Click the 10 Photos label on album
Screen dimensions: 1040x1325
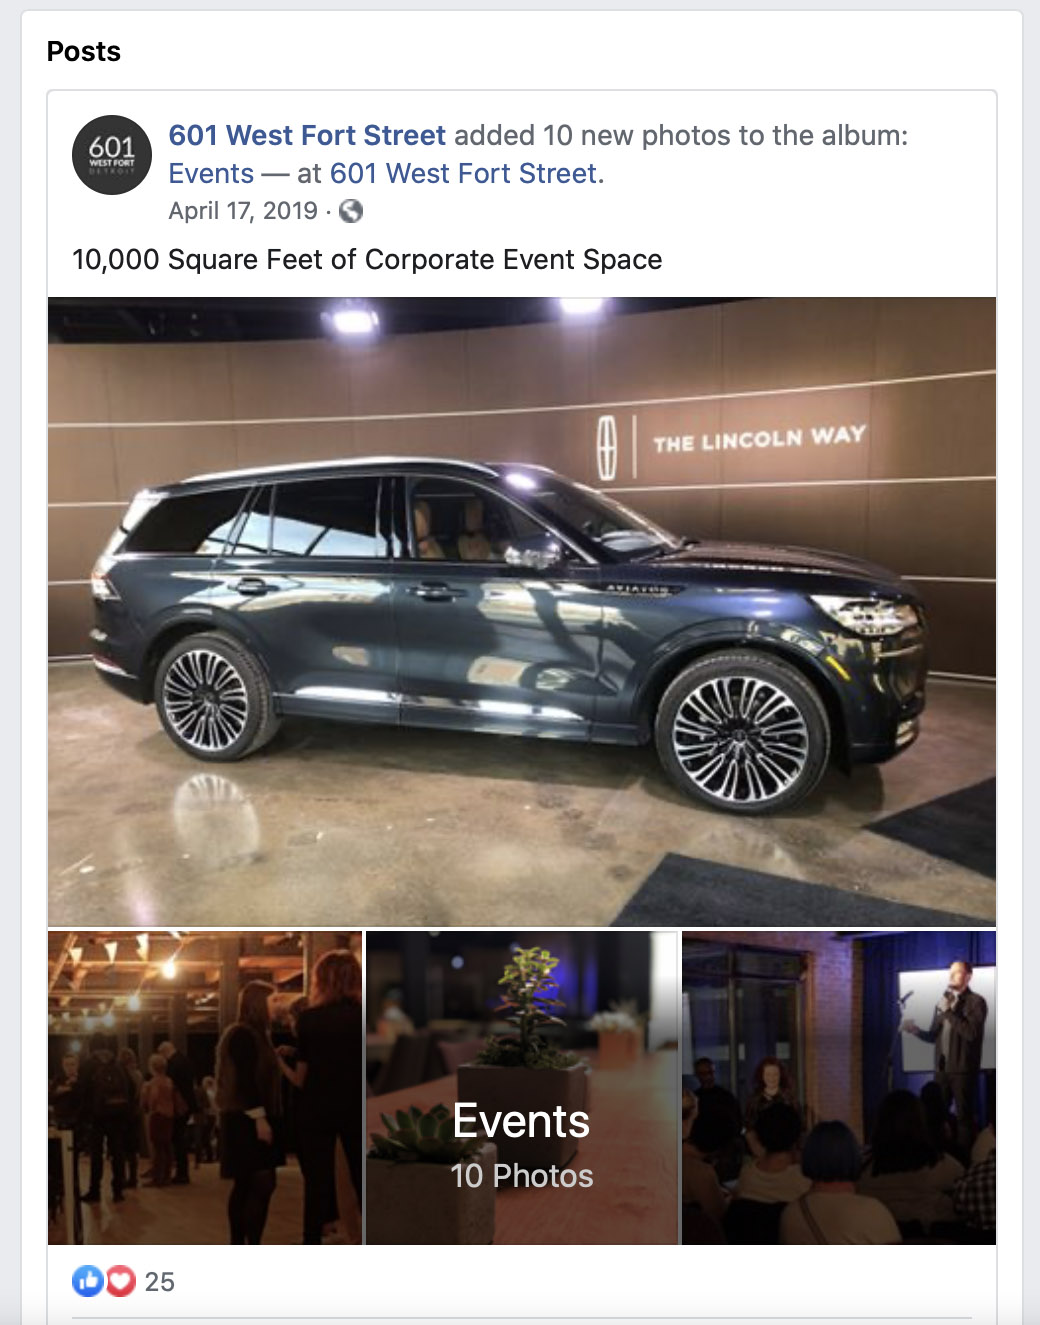(522, 1176)
